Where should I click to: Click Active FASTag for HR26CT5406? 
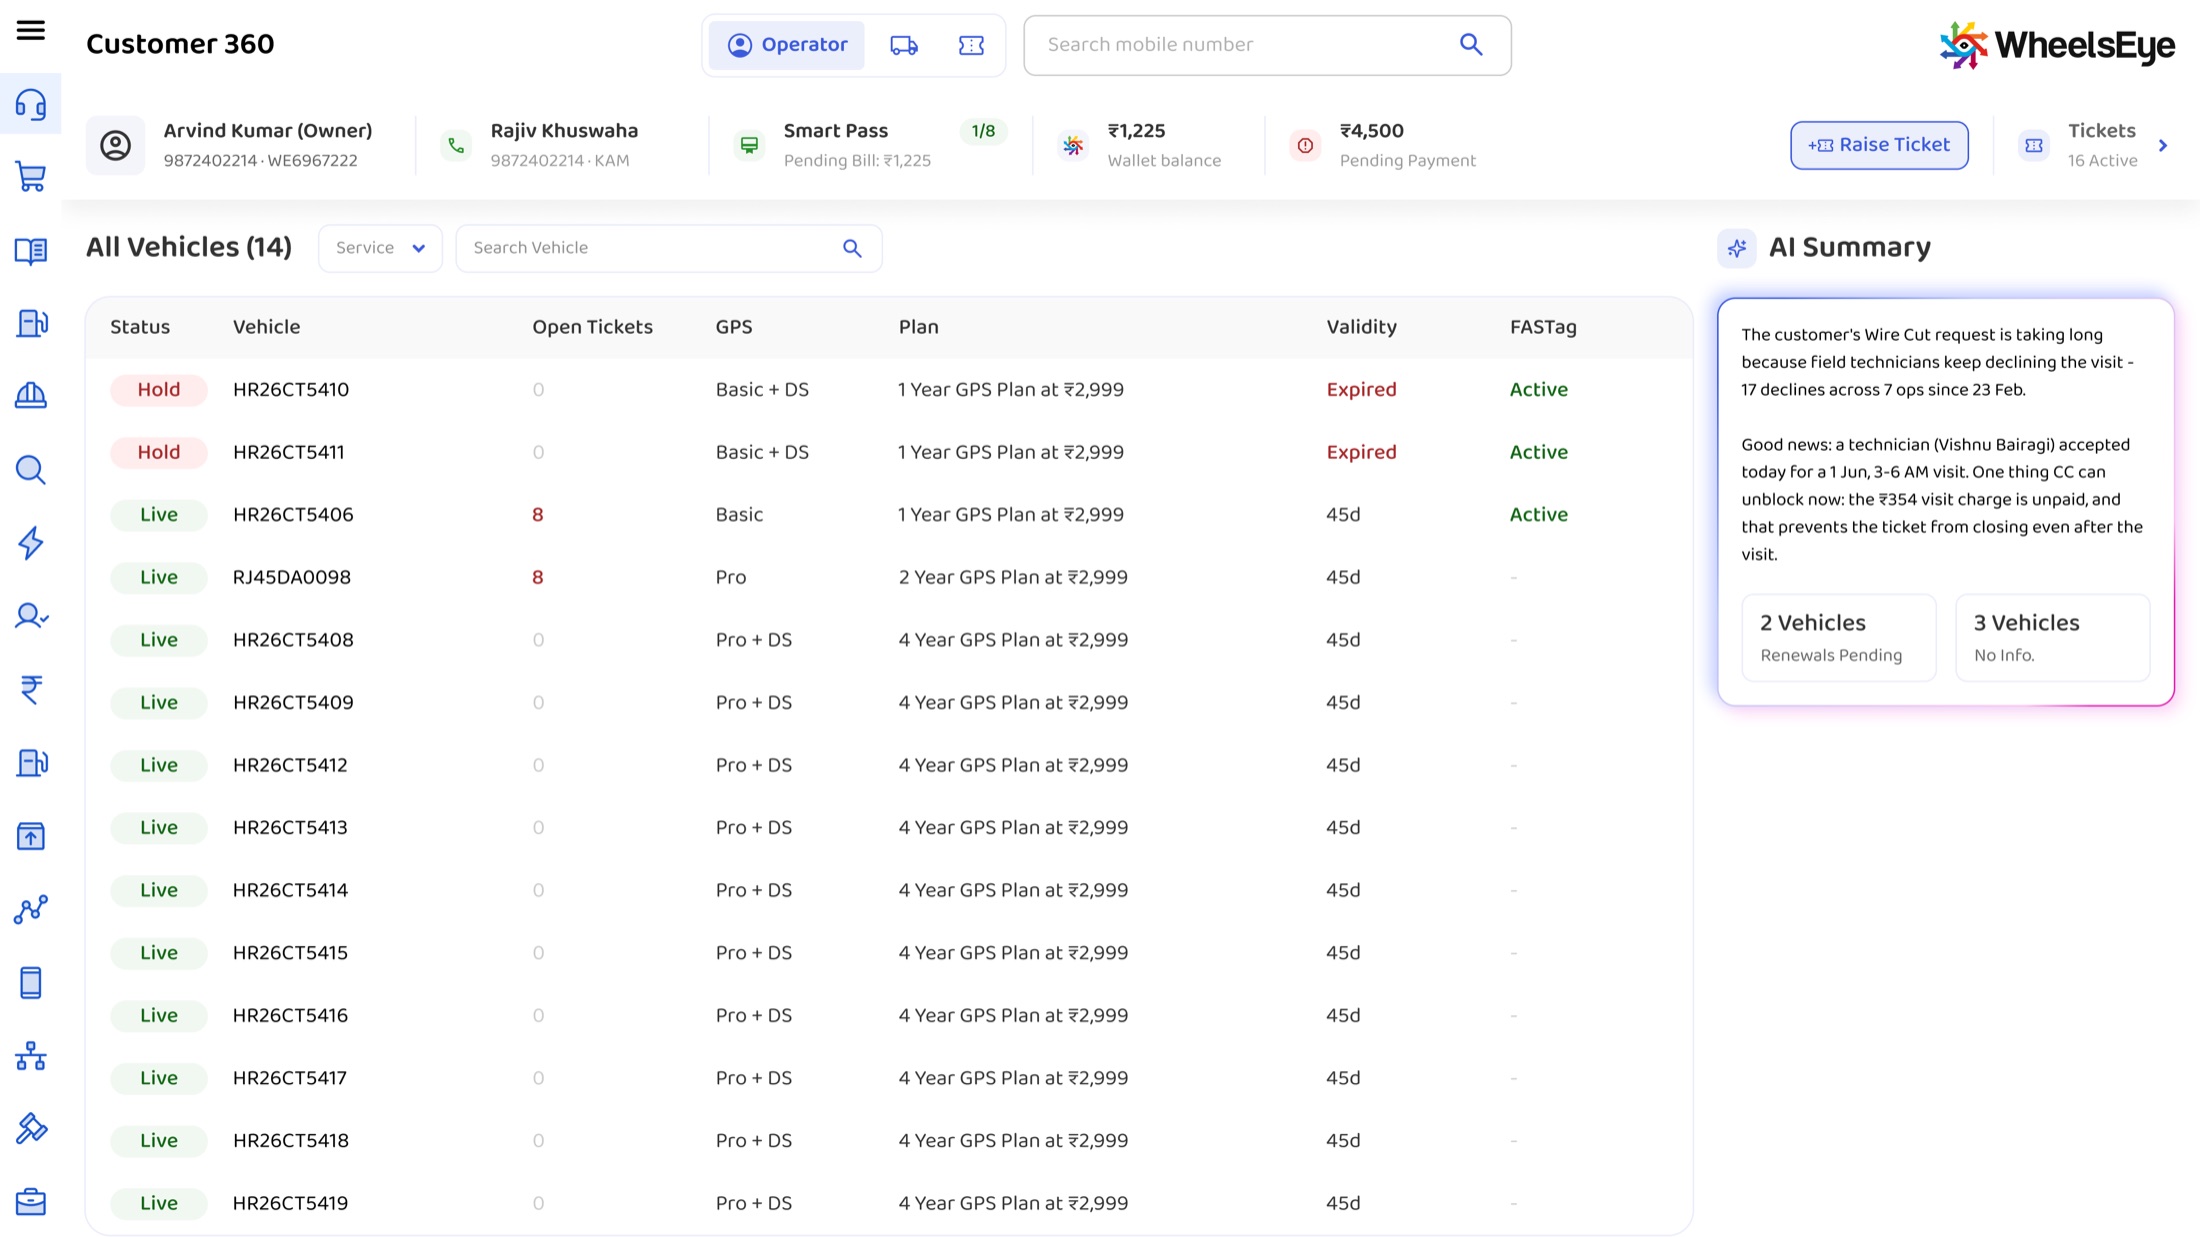coord(1538,515)
